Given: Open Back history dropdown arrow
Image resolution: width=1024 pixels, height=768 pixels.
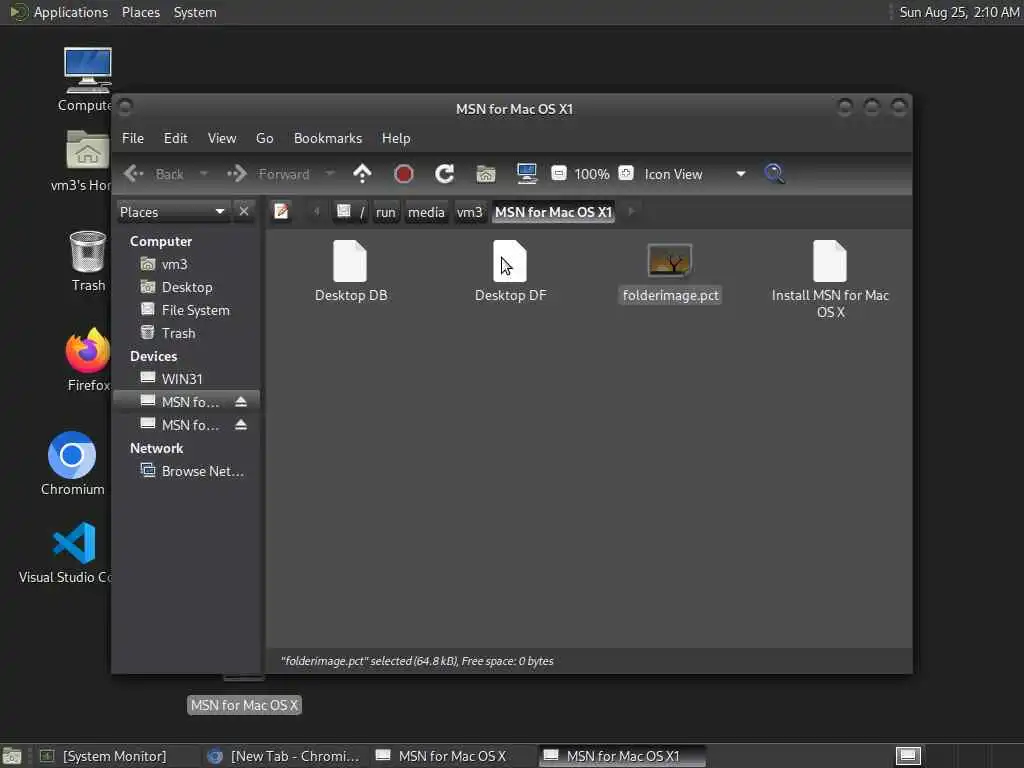Looking at the screenshot, I should [x=204, y=174].
